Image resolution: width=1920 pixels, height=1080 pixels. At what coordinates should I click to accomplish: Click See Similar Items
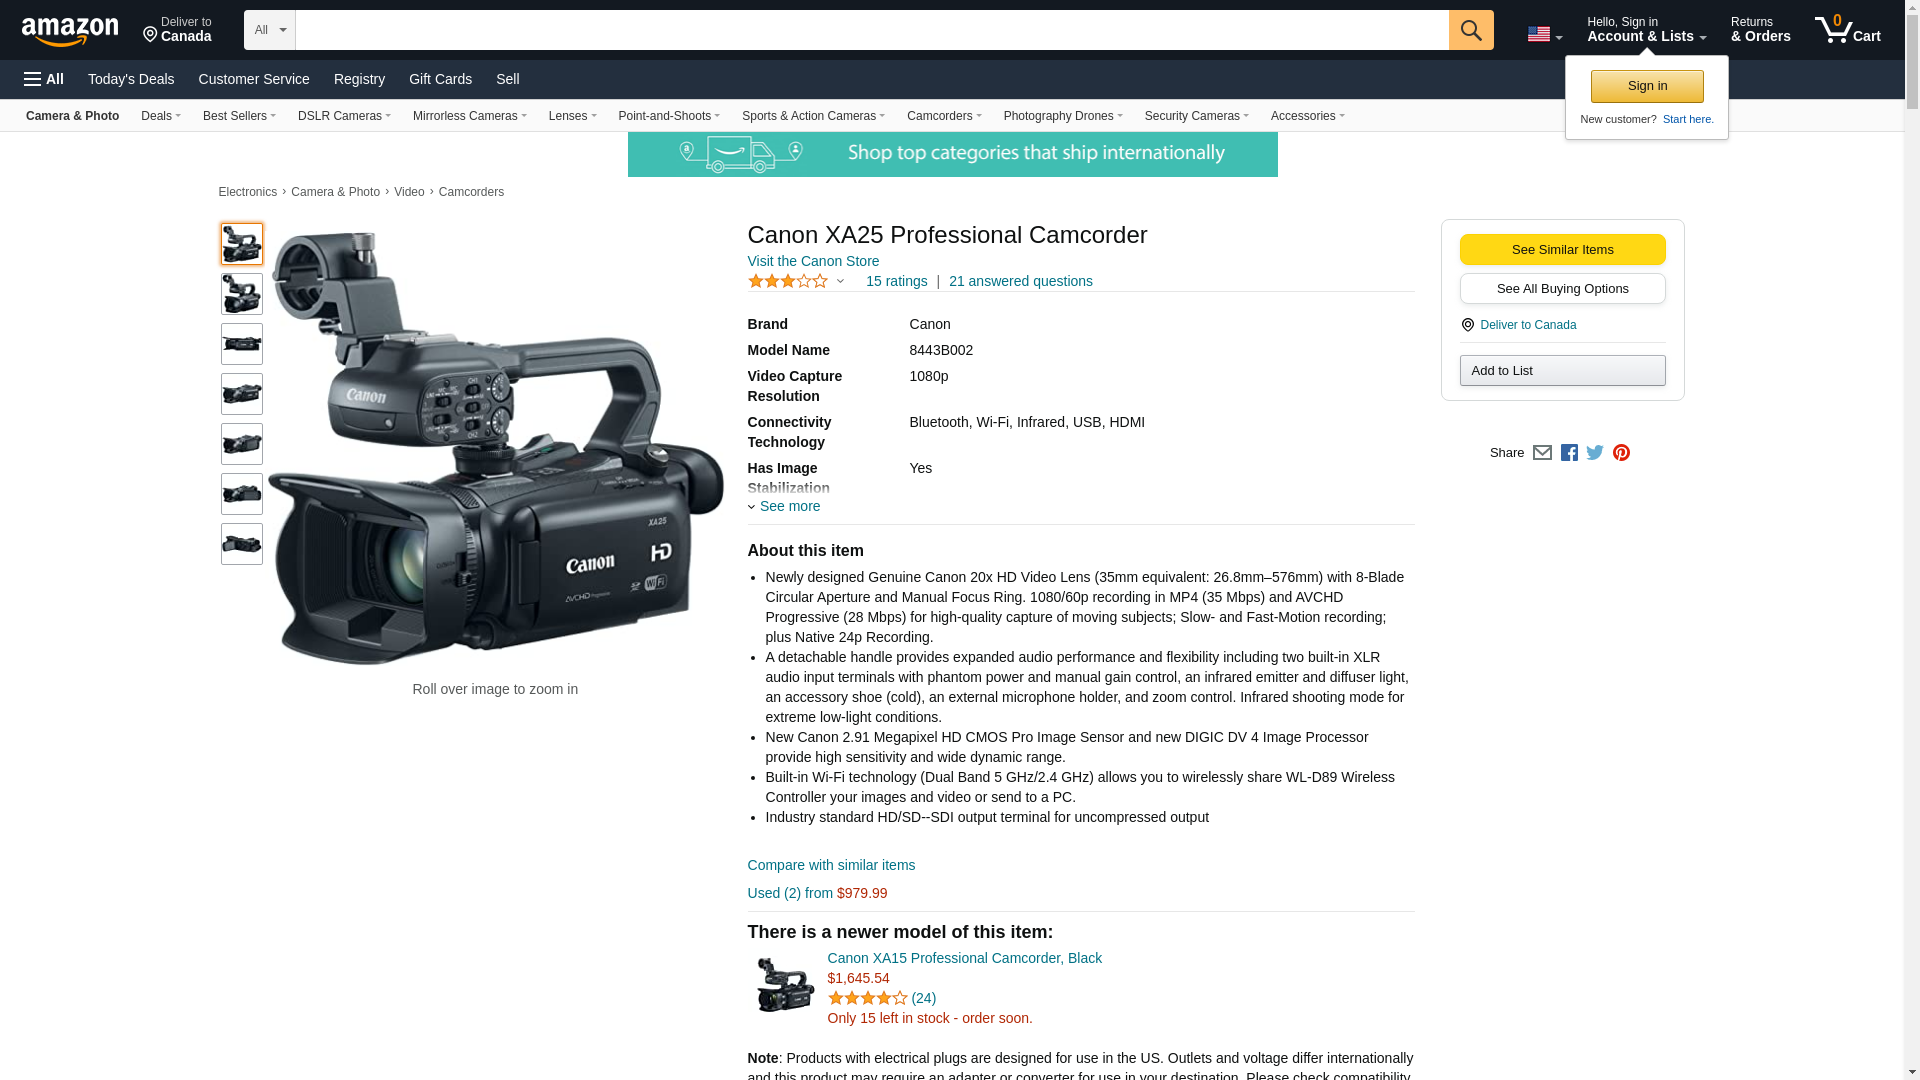(x=1562, y=249)
